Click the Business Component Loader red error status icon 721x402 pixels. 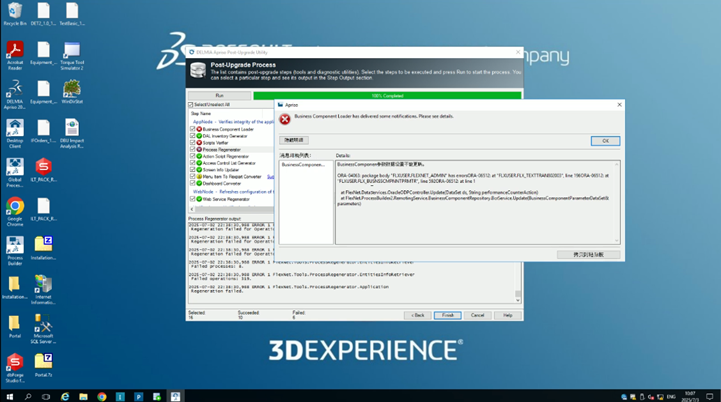coord(199,129)
